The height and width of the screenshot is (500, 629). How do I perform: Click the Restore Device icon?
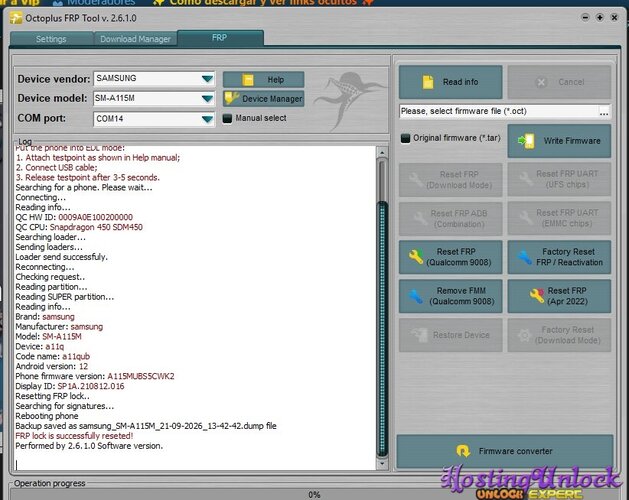point(419,335)
